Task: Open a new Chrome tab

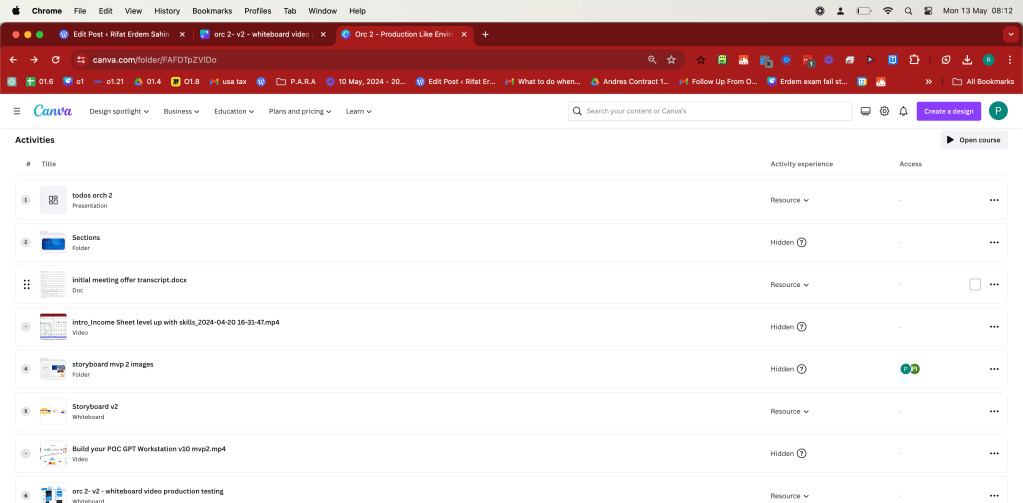Action: pos(485,35)
